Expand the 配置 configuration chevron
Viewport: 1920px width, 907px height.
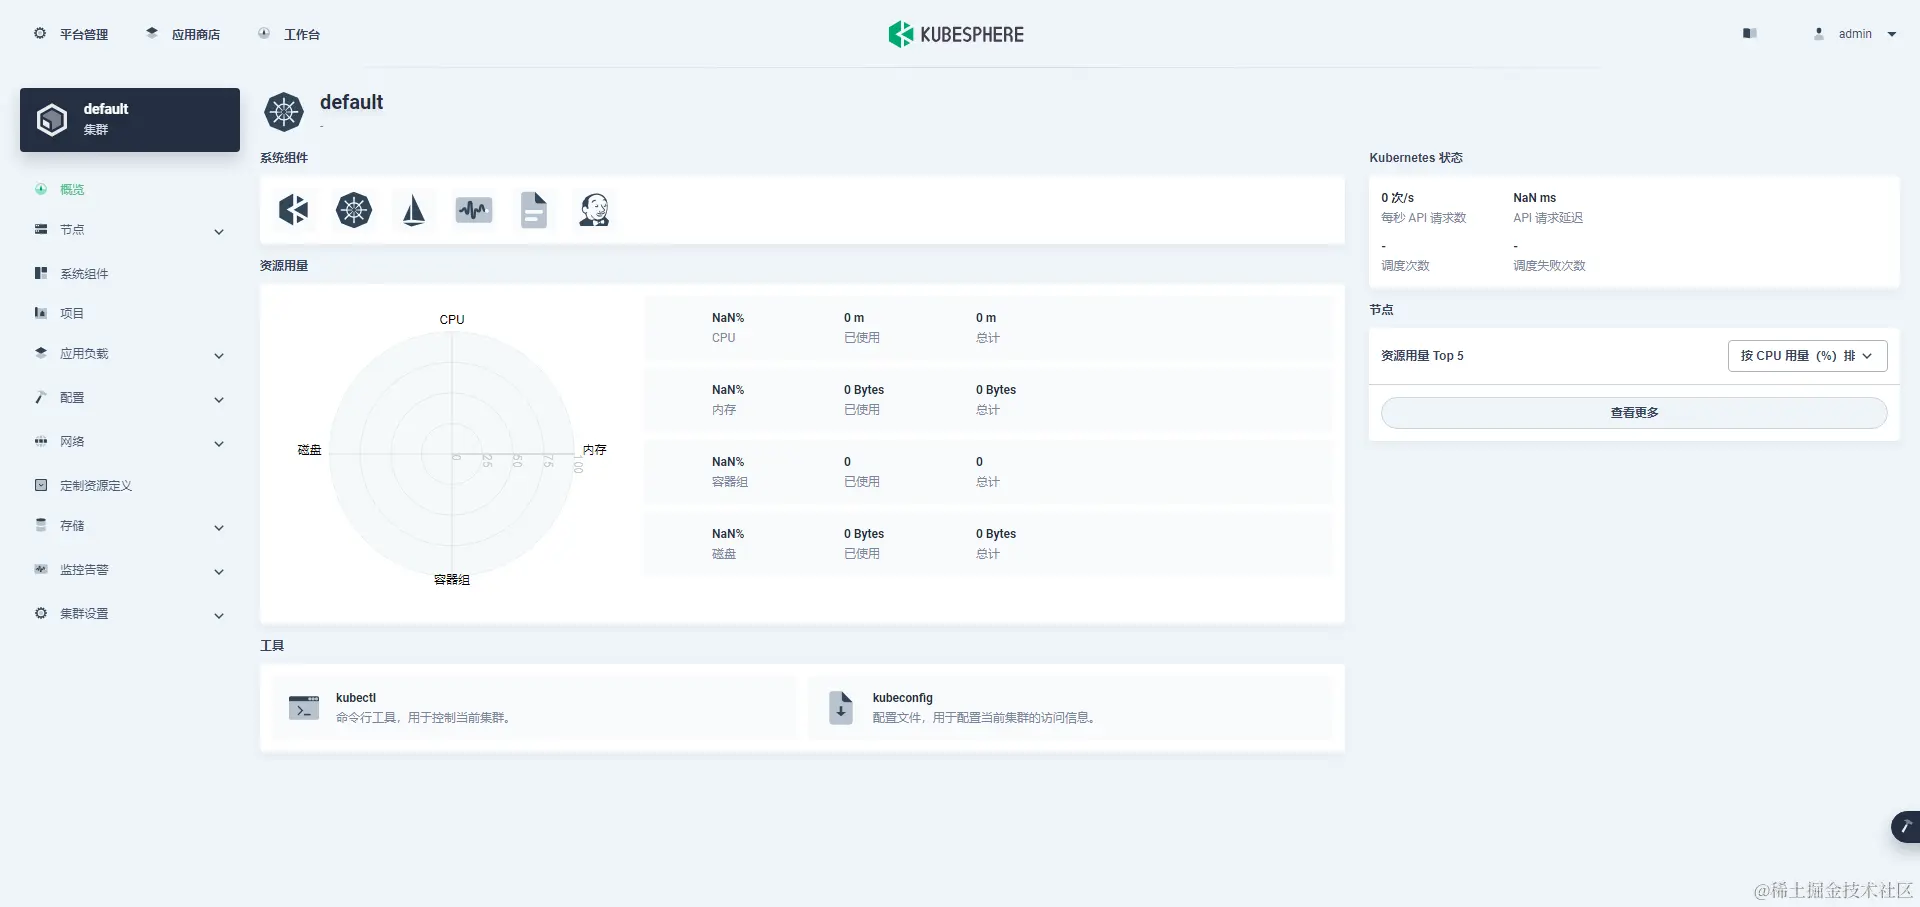219,400
